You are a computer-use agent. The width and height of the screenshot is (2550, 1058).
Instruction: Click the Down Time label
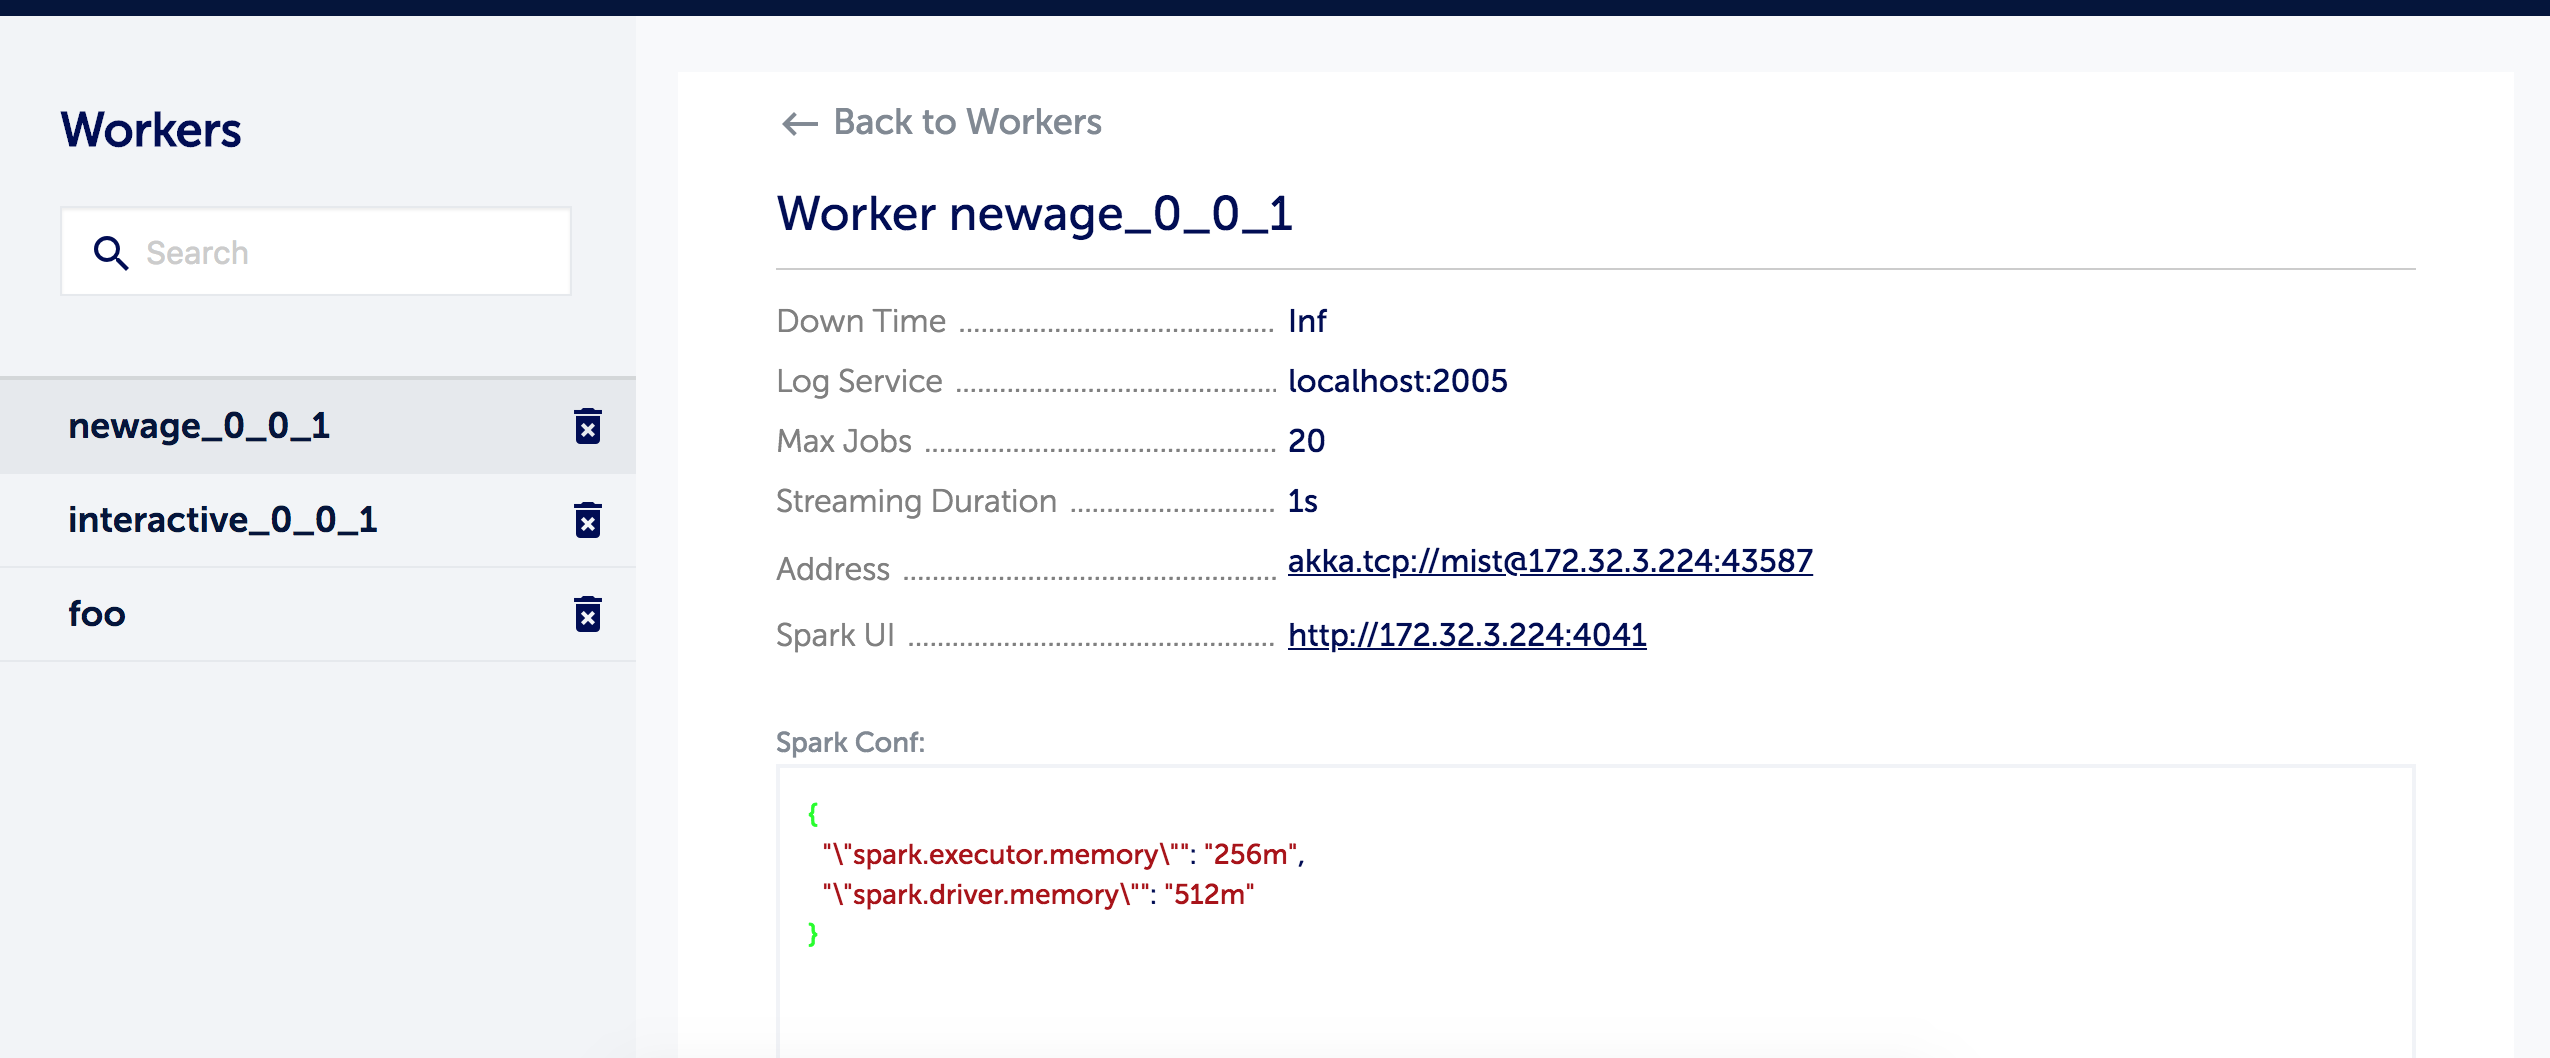coord(861,321)
